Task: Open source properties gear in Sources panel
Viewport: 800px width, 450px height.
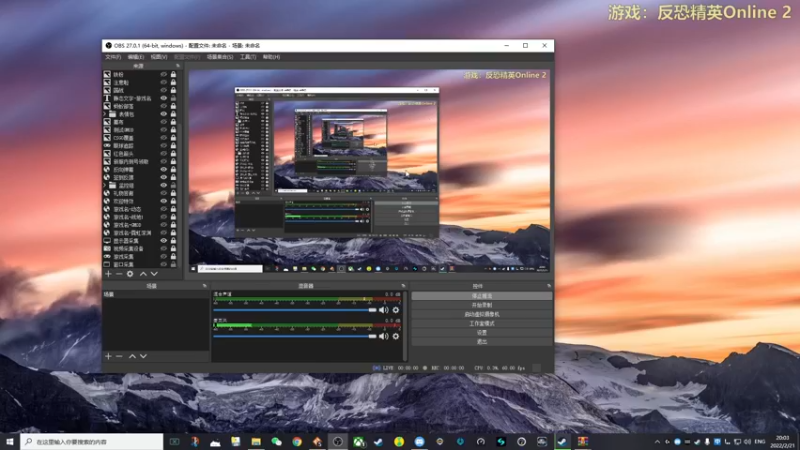Action: click(x=130, y=274)
